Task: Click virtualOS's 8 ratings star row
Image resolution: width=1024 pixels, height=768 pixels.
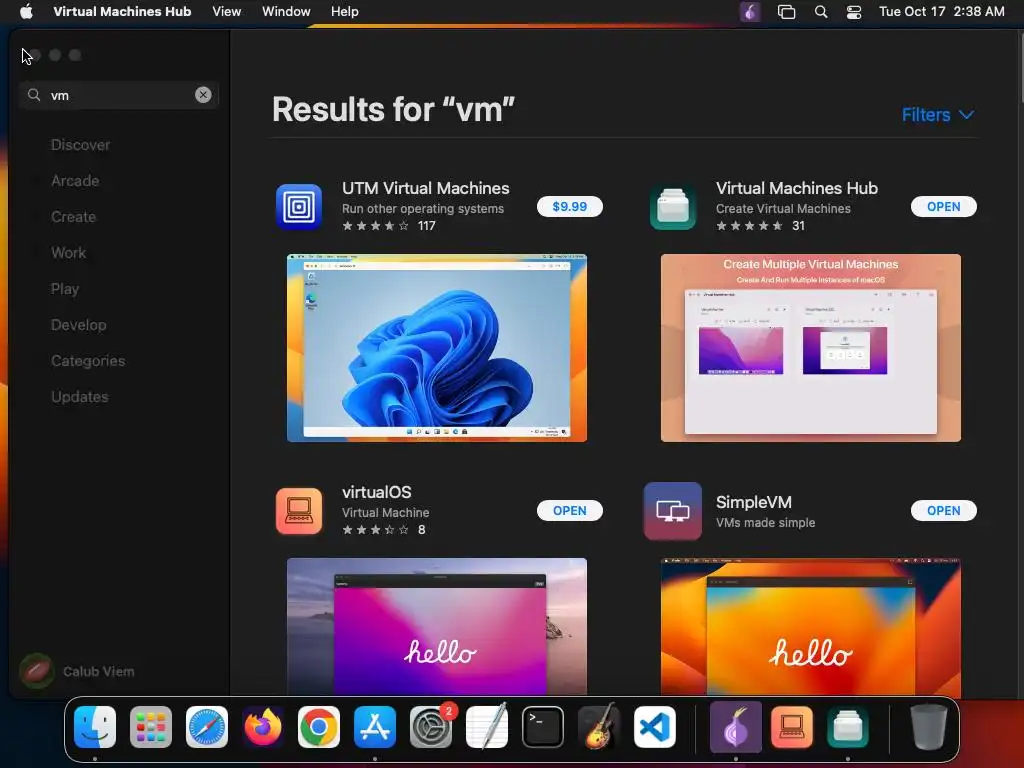Action: pos(376,530)
